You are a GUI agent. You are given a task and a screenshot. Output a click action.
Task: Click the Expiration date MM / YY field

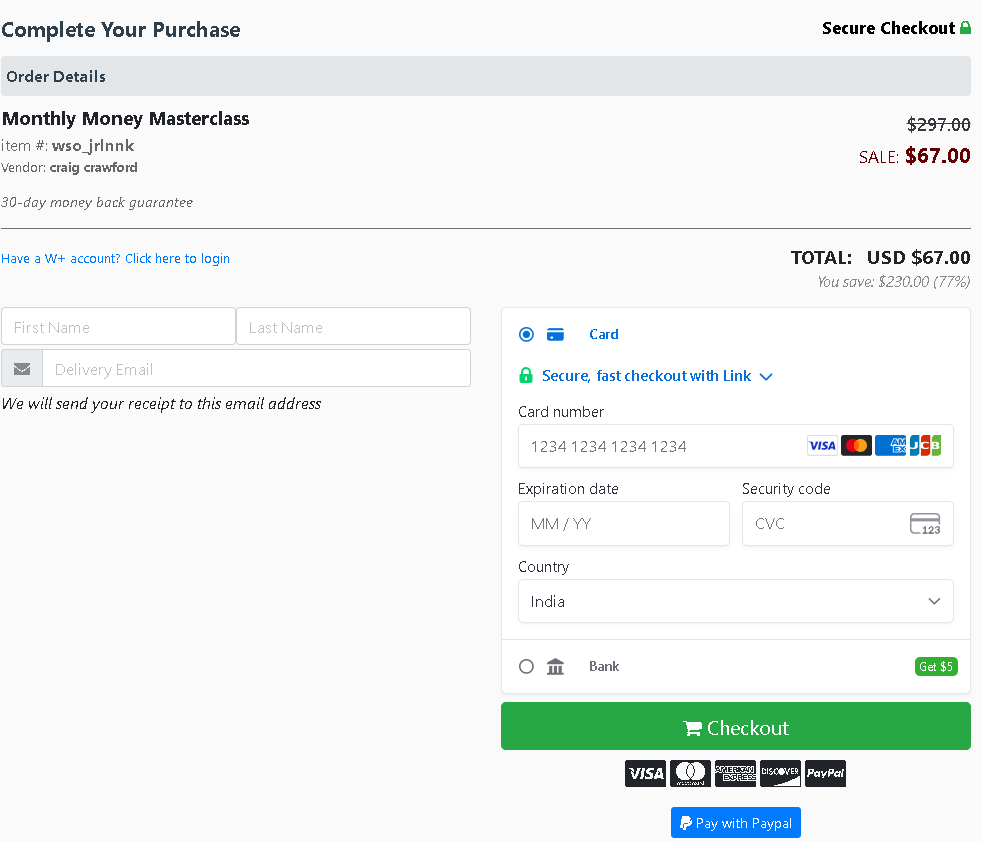click(x=623, y=524)
